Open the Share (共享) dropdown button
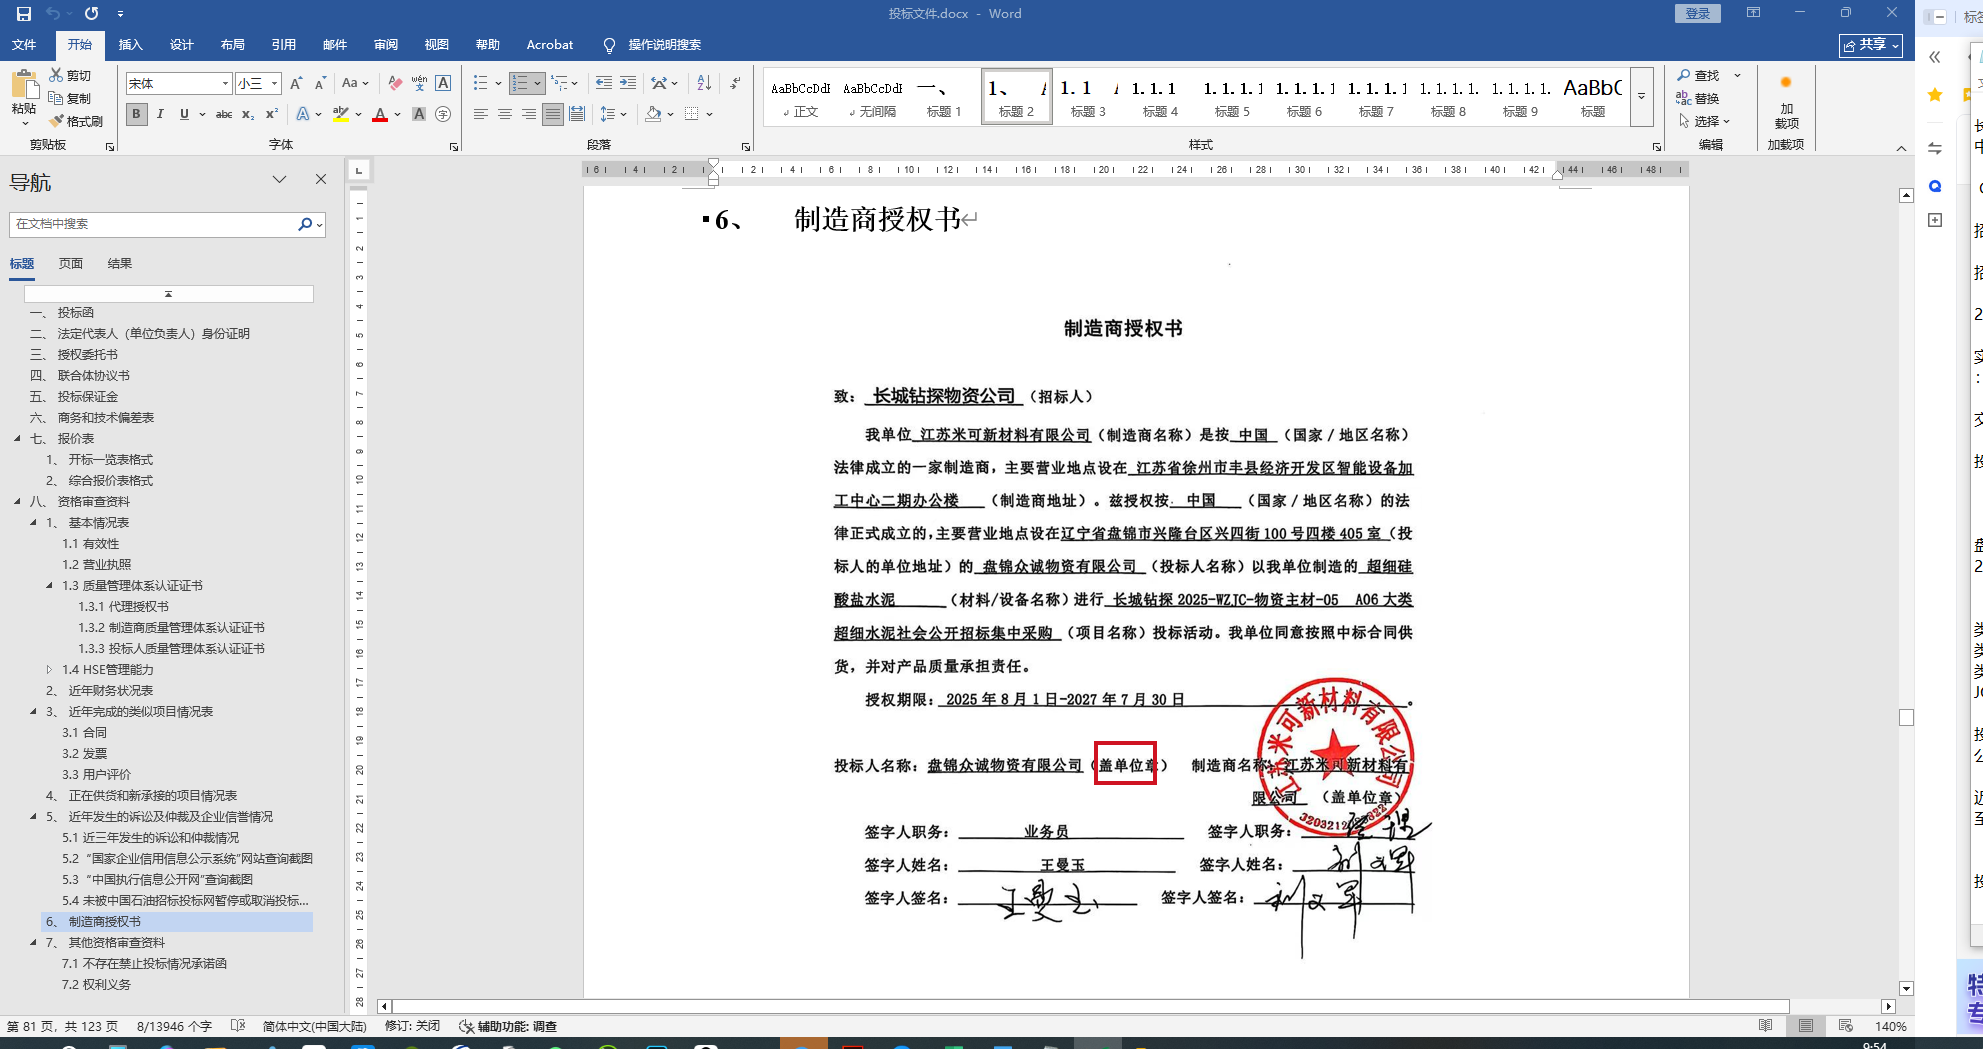The height and width of the screenshot is (1049, 1983). pyautogui.click(x=1871, y=45)
